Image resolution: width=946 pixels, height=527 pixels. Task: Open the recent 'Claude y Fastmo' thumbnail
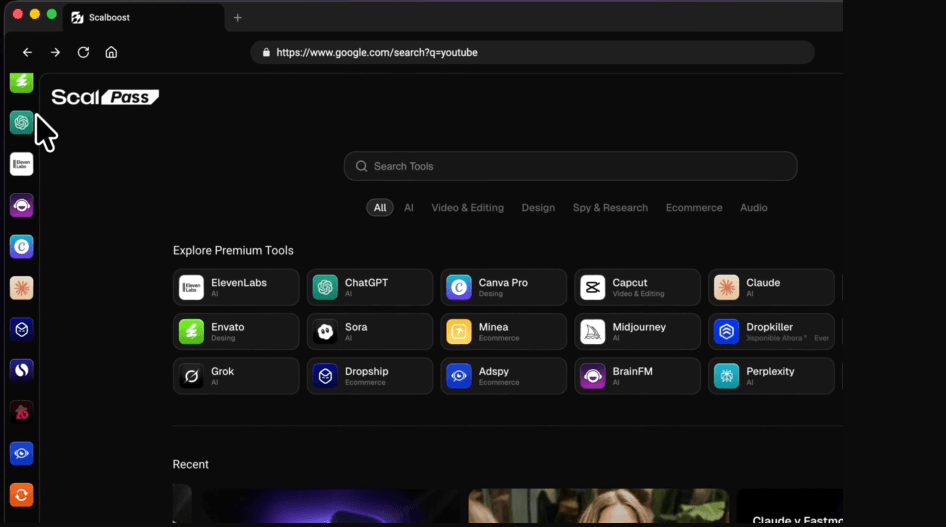pyautogui.click(x=790, y=506)
